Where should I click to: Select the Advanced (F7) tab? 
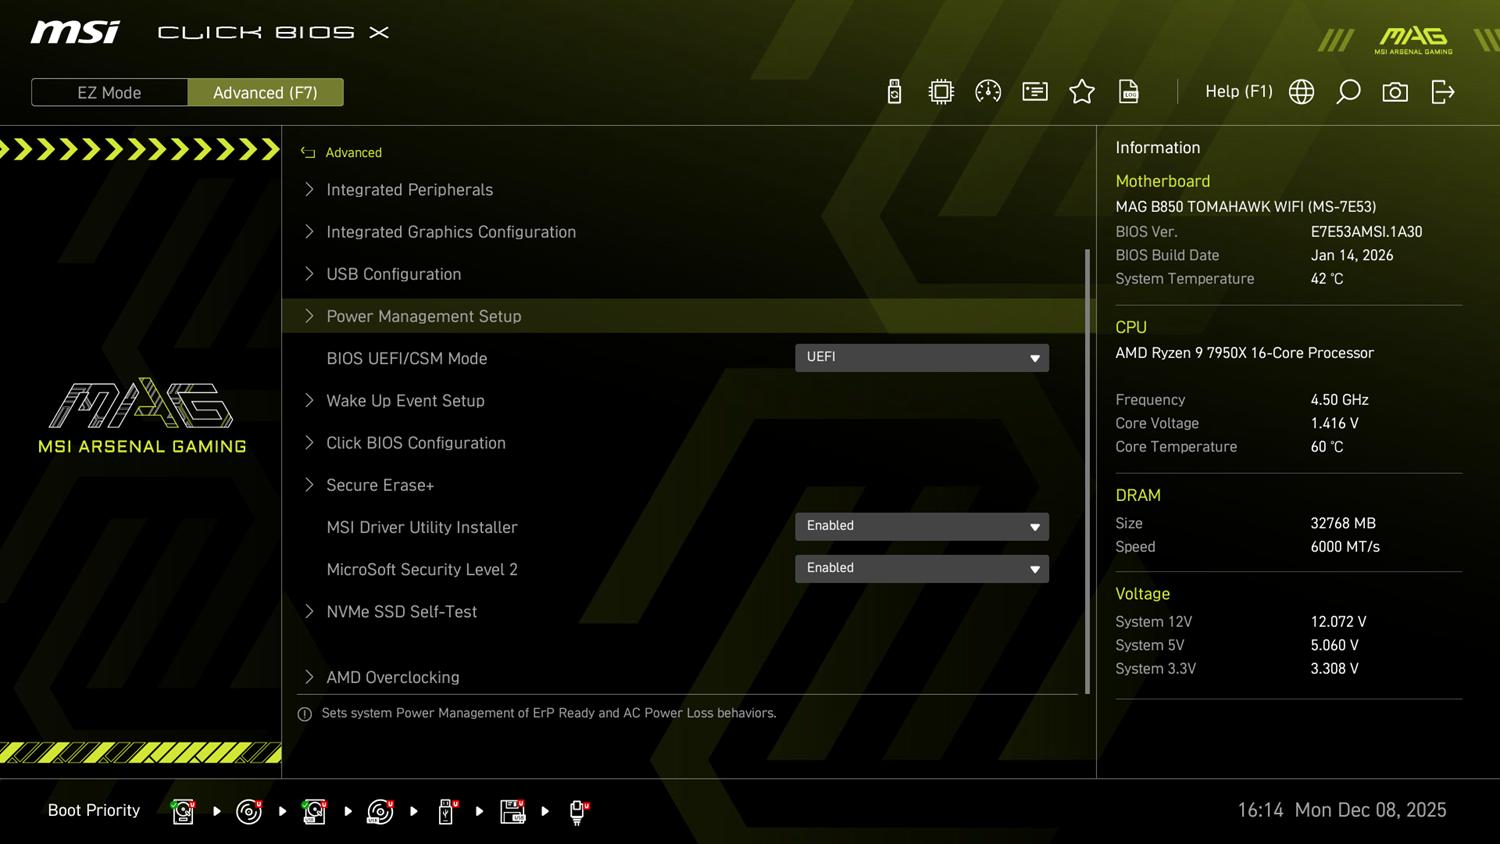265,92
